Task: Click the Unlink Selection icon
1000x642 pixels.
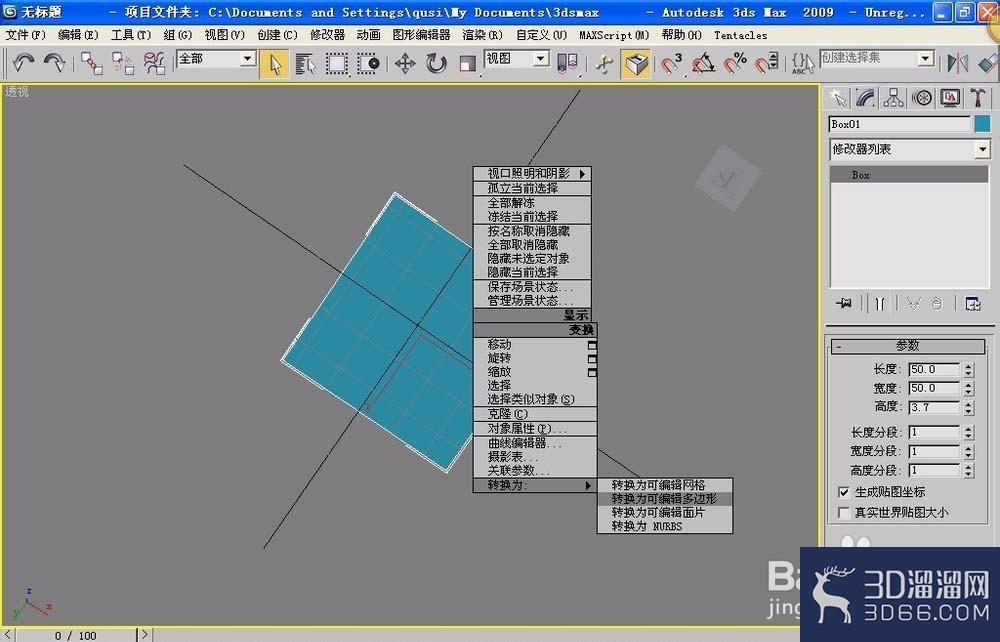Action: point(122,63)
